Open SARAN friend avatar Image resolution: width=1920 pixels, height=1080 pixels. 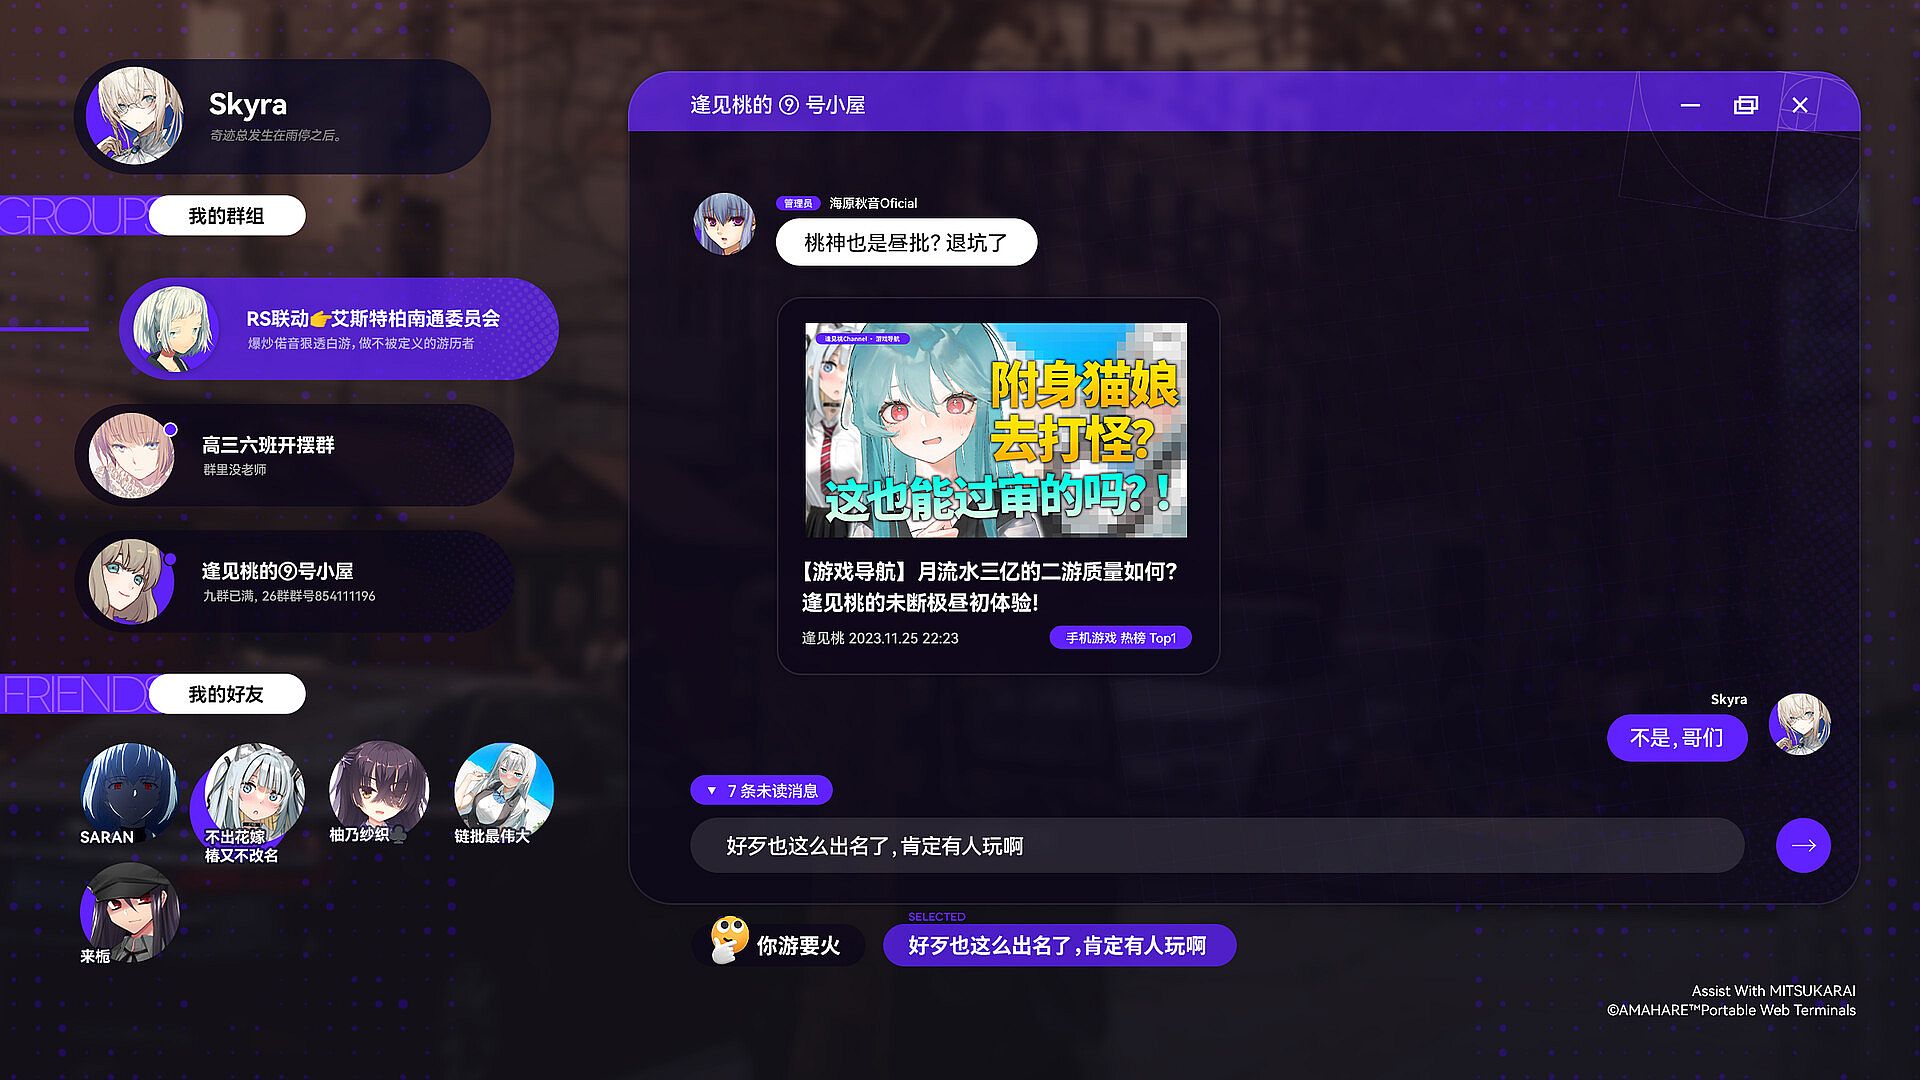[128, 790]
